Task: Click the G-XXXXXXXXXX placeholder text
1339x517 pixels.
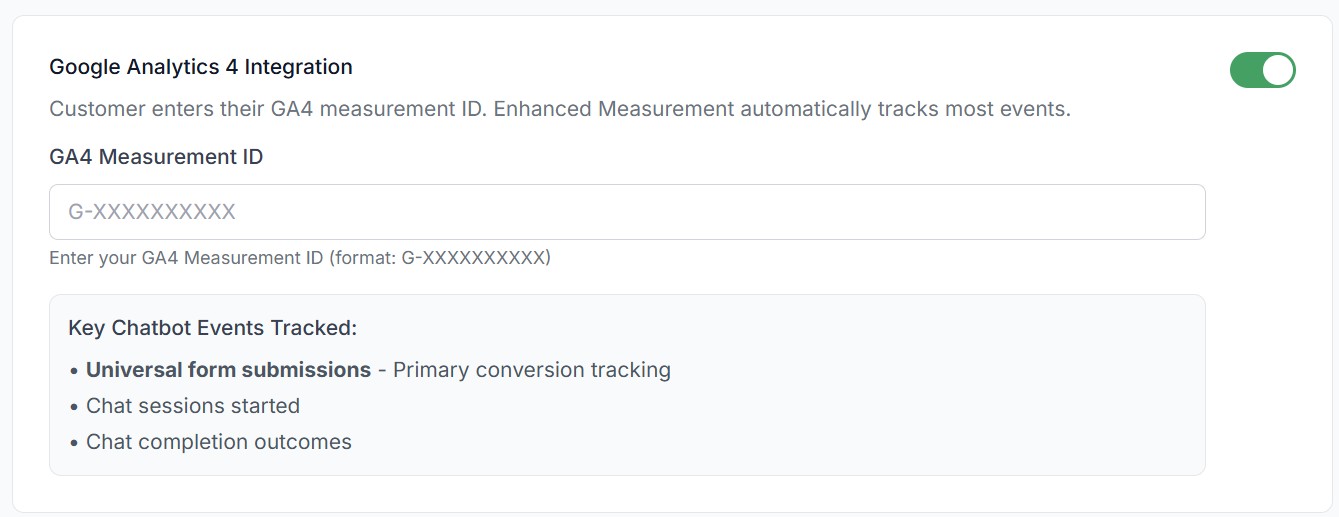Action: point(152,212)
